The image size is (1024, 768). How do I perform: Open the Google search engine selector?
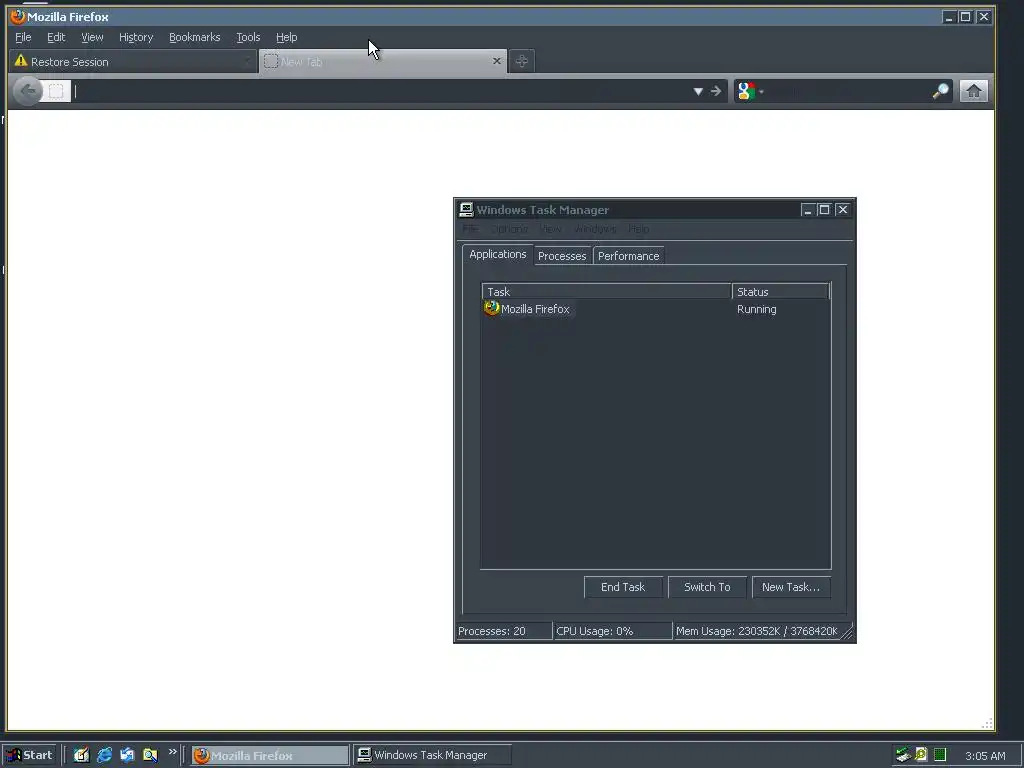pos(750,91)
